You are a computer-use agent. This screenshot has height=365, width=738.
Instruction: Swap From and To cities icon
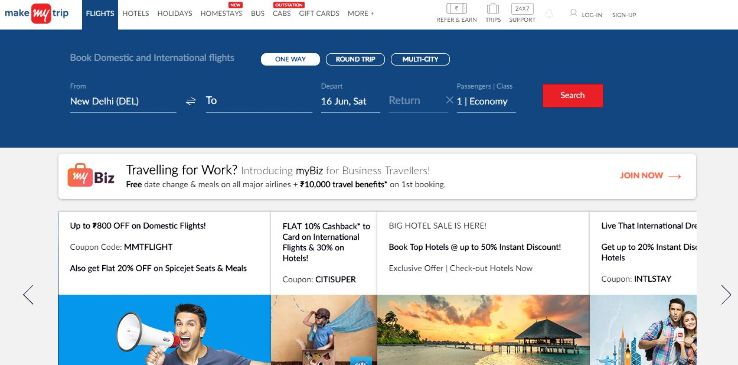click(x=191, y=101)
